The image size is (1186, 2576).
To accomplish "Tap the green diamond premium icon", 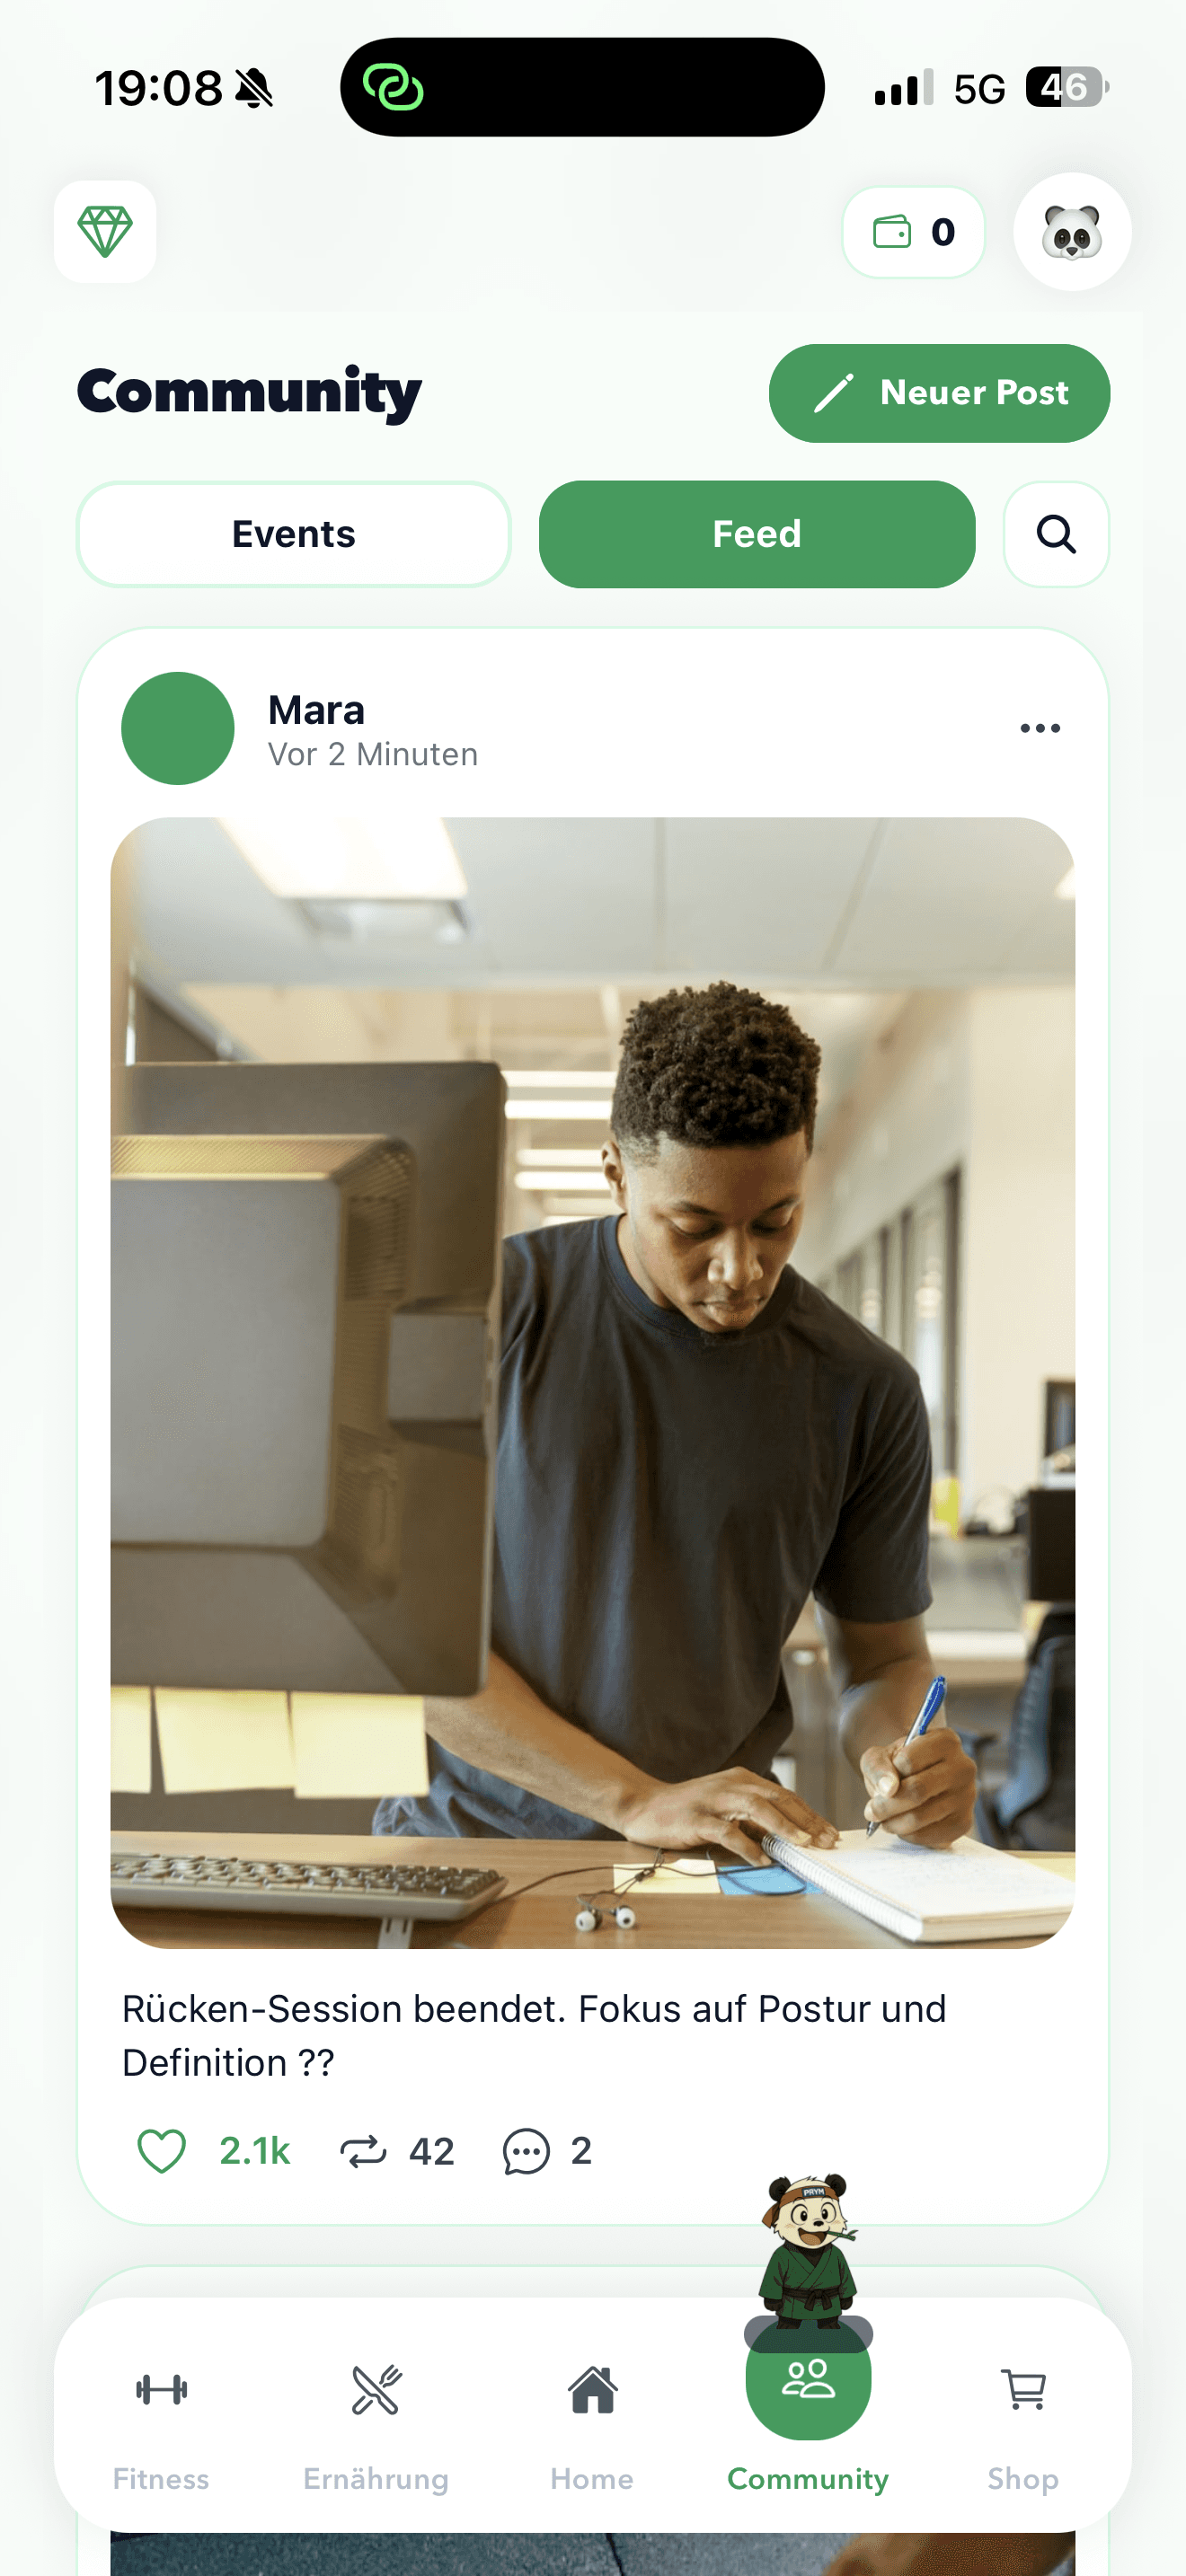I will point(105,232).
